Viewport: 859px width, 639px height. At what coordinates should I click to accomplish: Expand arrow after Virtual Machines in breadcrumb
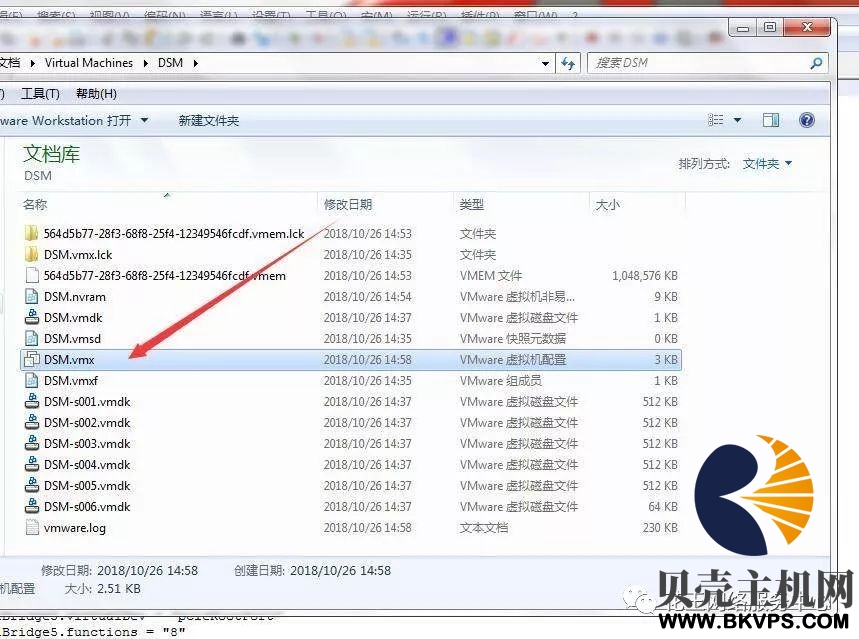click(146, 63)
